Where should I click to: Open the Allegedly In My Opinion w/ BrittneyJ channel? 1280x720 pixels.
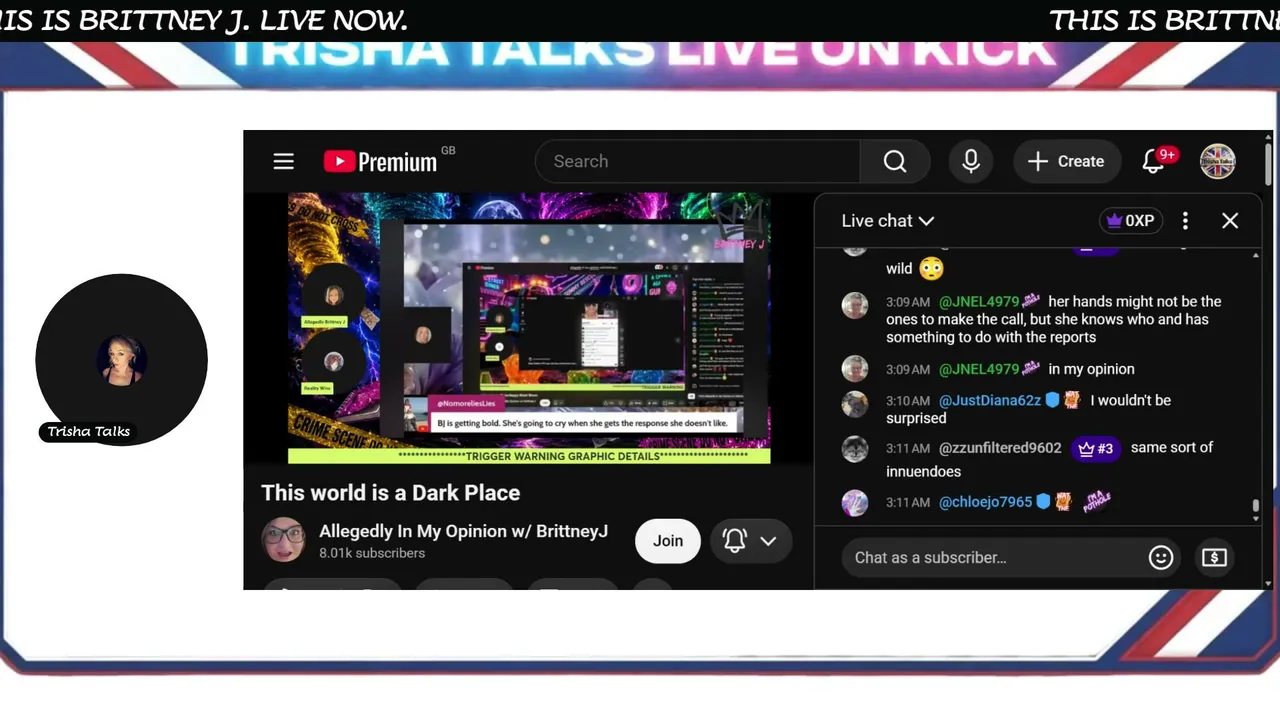click(x=463, y=531)
